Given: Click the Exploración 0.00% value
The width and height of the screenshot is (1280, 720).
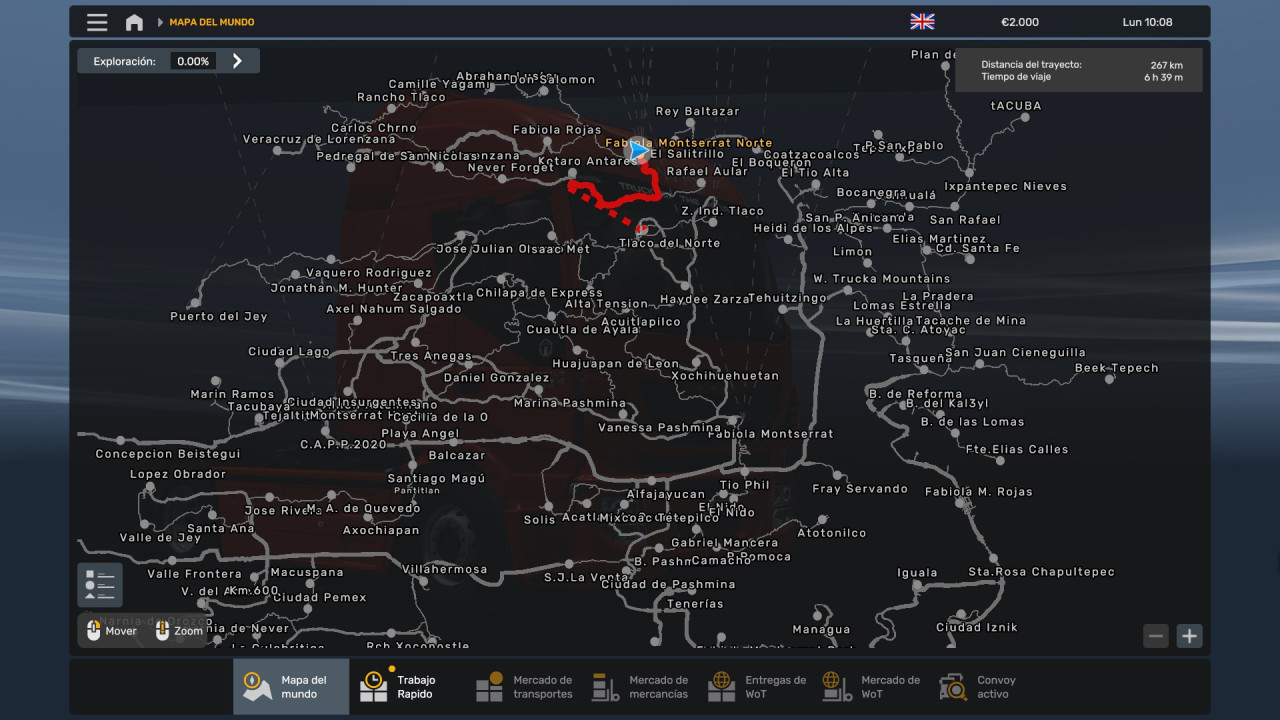Looking at the screenshot, I should (x=192, y=61).
